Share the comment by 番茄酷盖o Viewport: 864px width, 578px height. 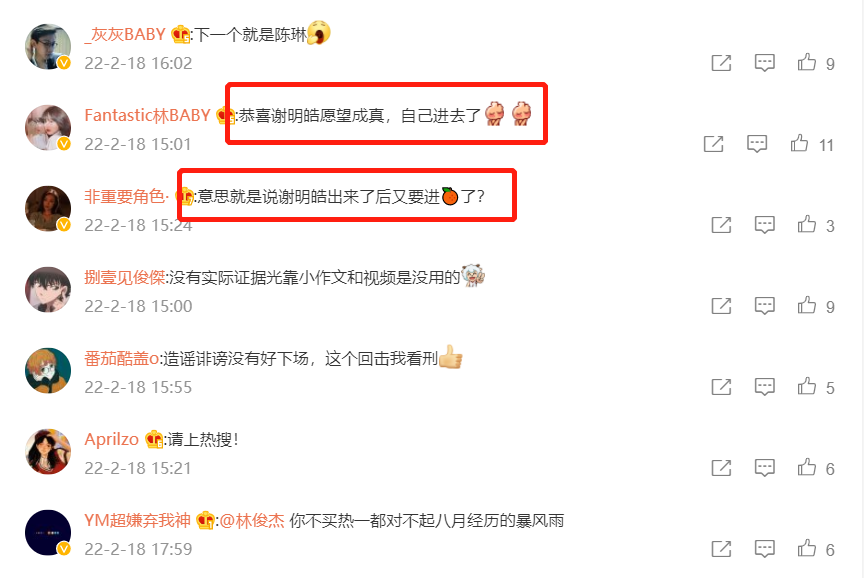pos(721,387)
